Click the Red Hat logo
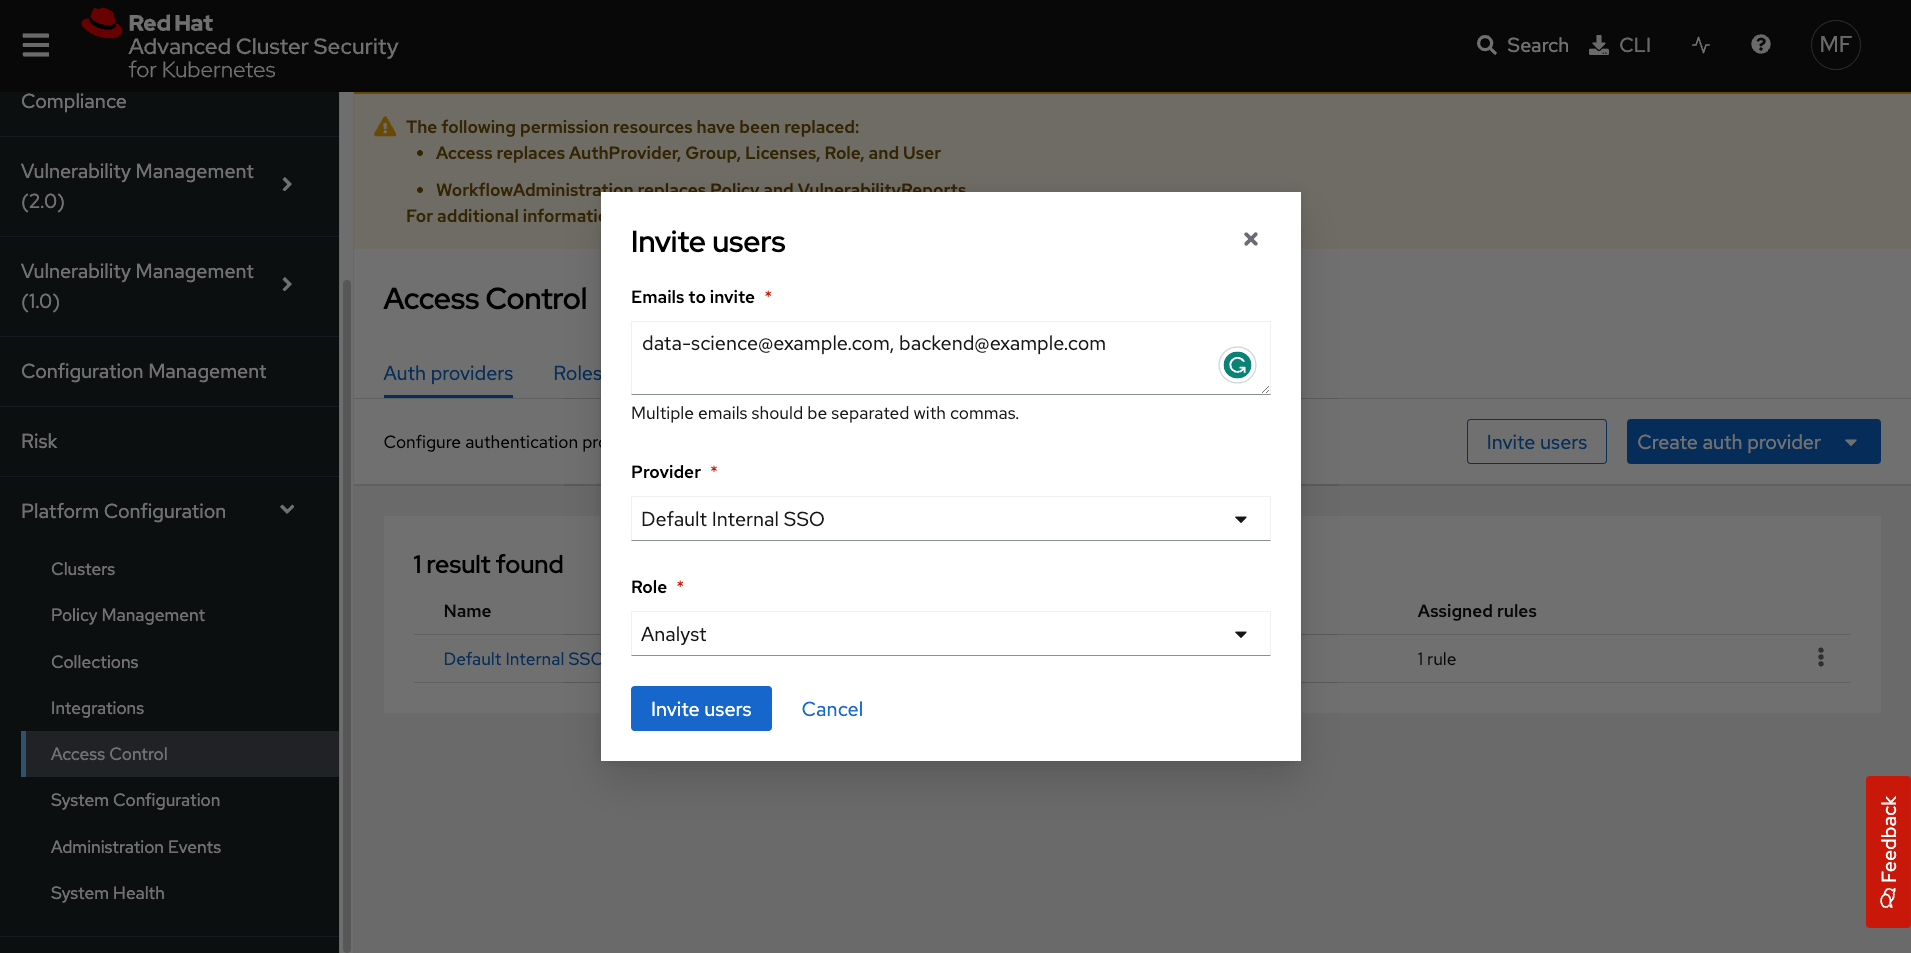The height and width of the screenshot is (953, 1911). (x=101, y=20)
